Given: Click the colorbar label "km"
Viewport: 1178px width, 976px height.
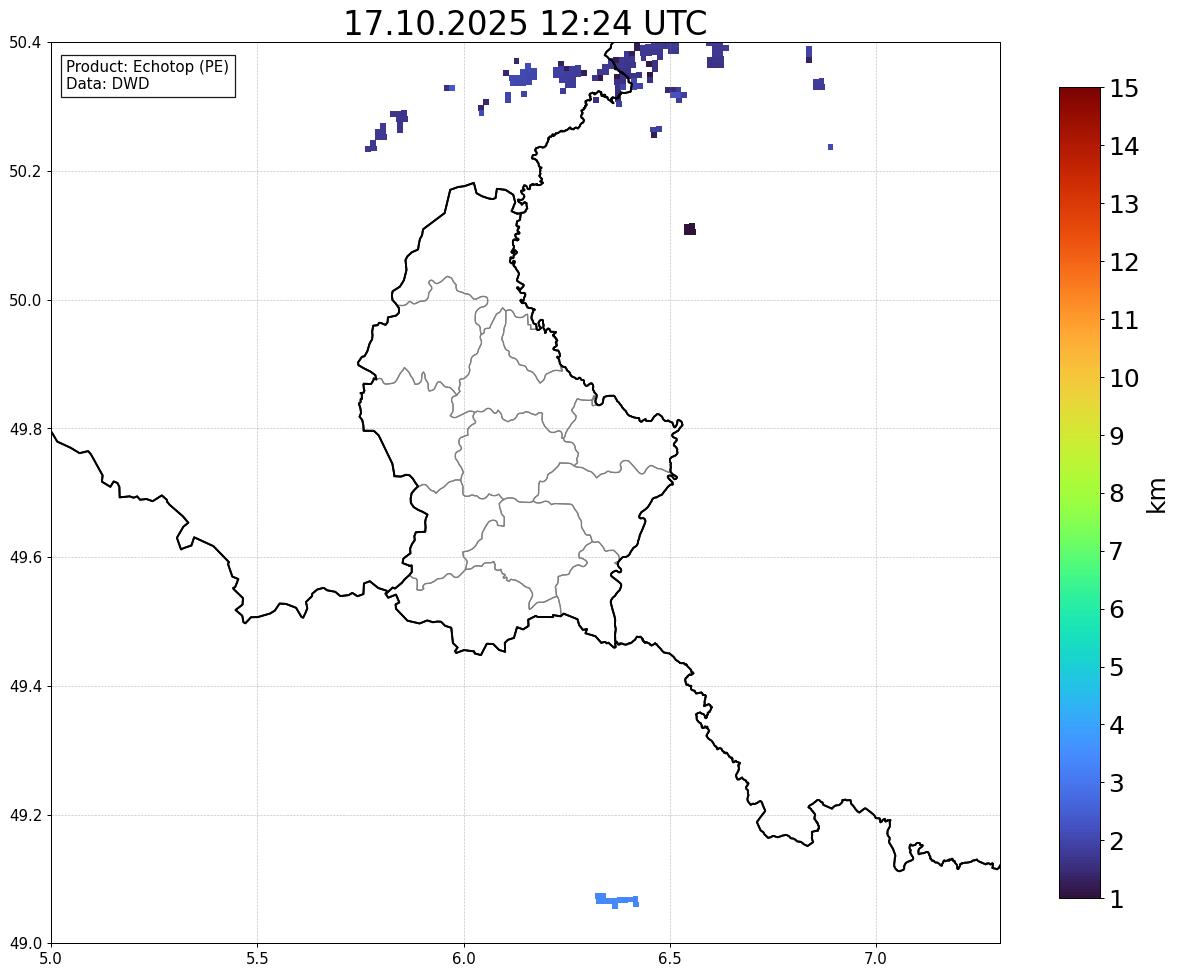Looking at the screenshot, I should coord(1157,495).
